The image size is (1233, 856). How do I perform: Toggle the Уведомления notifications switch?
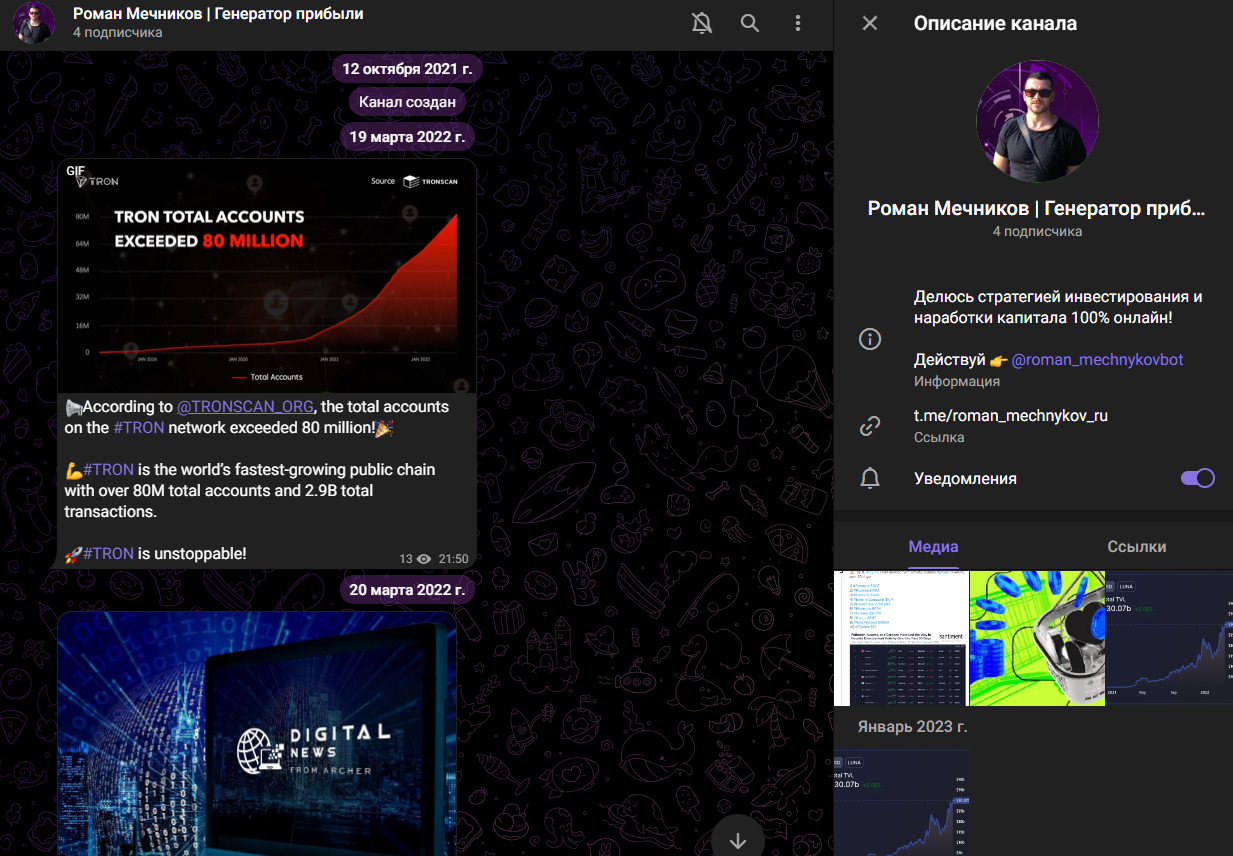tap(1197, 478)
